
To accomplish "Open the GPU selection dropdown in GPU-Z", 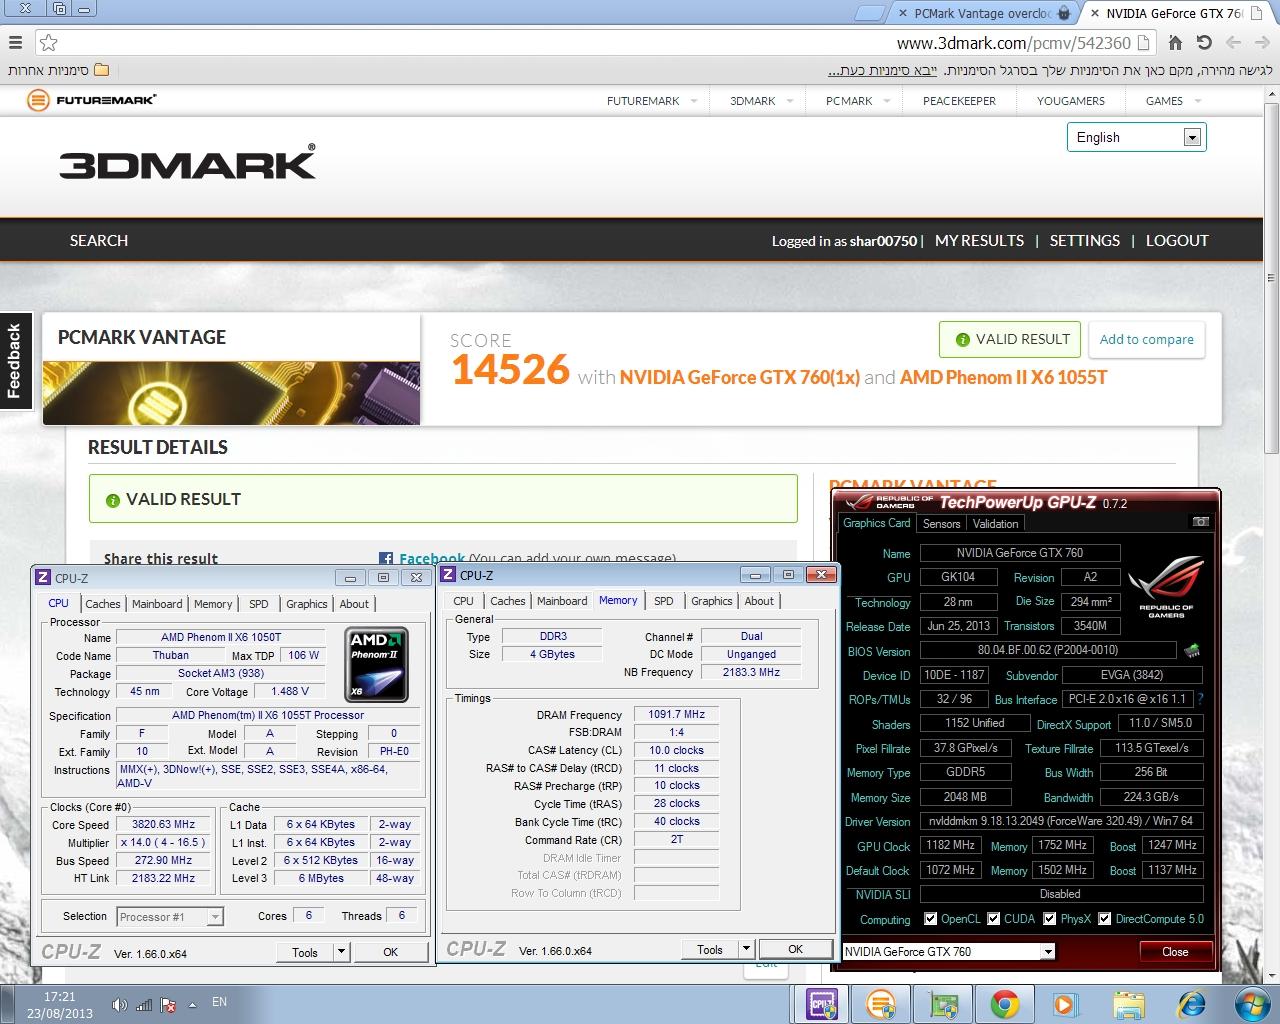I will [948, 951].
